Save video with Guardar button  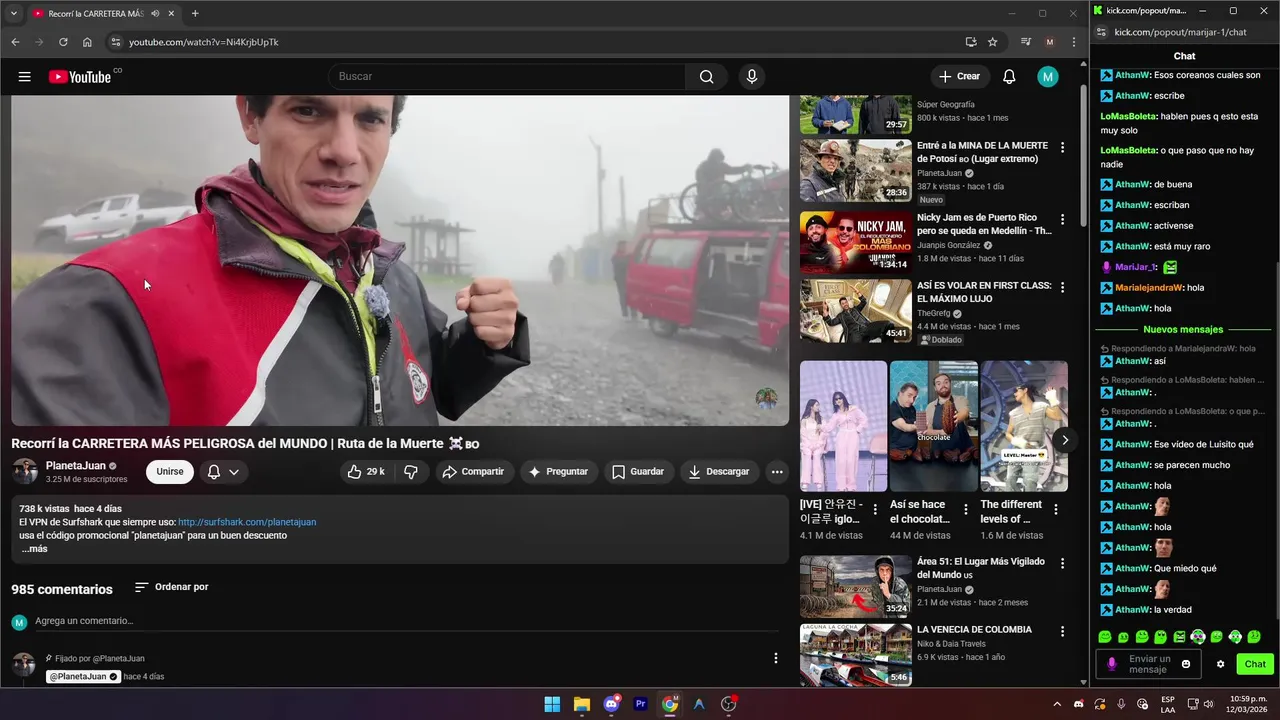[x=638, y=472]
